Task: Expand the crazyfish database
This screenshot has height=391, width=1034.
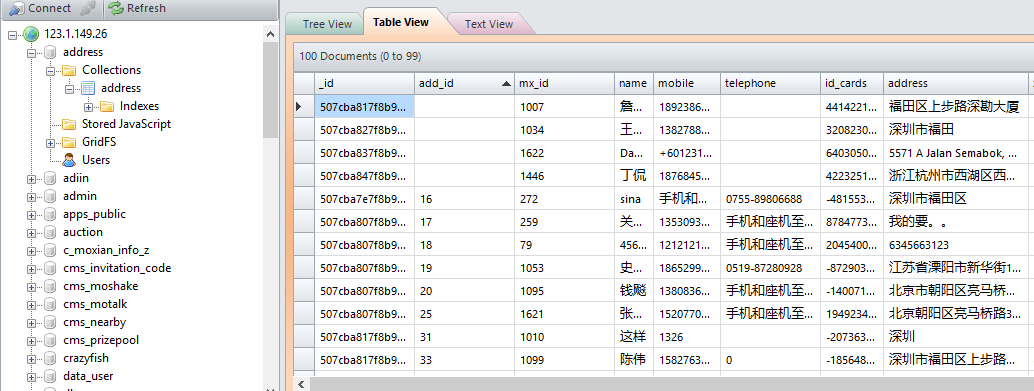Action: click(31, 359)
